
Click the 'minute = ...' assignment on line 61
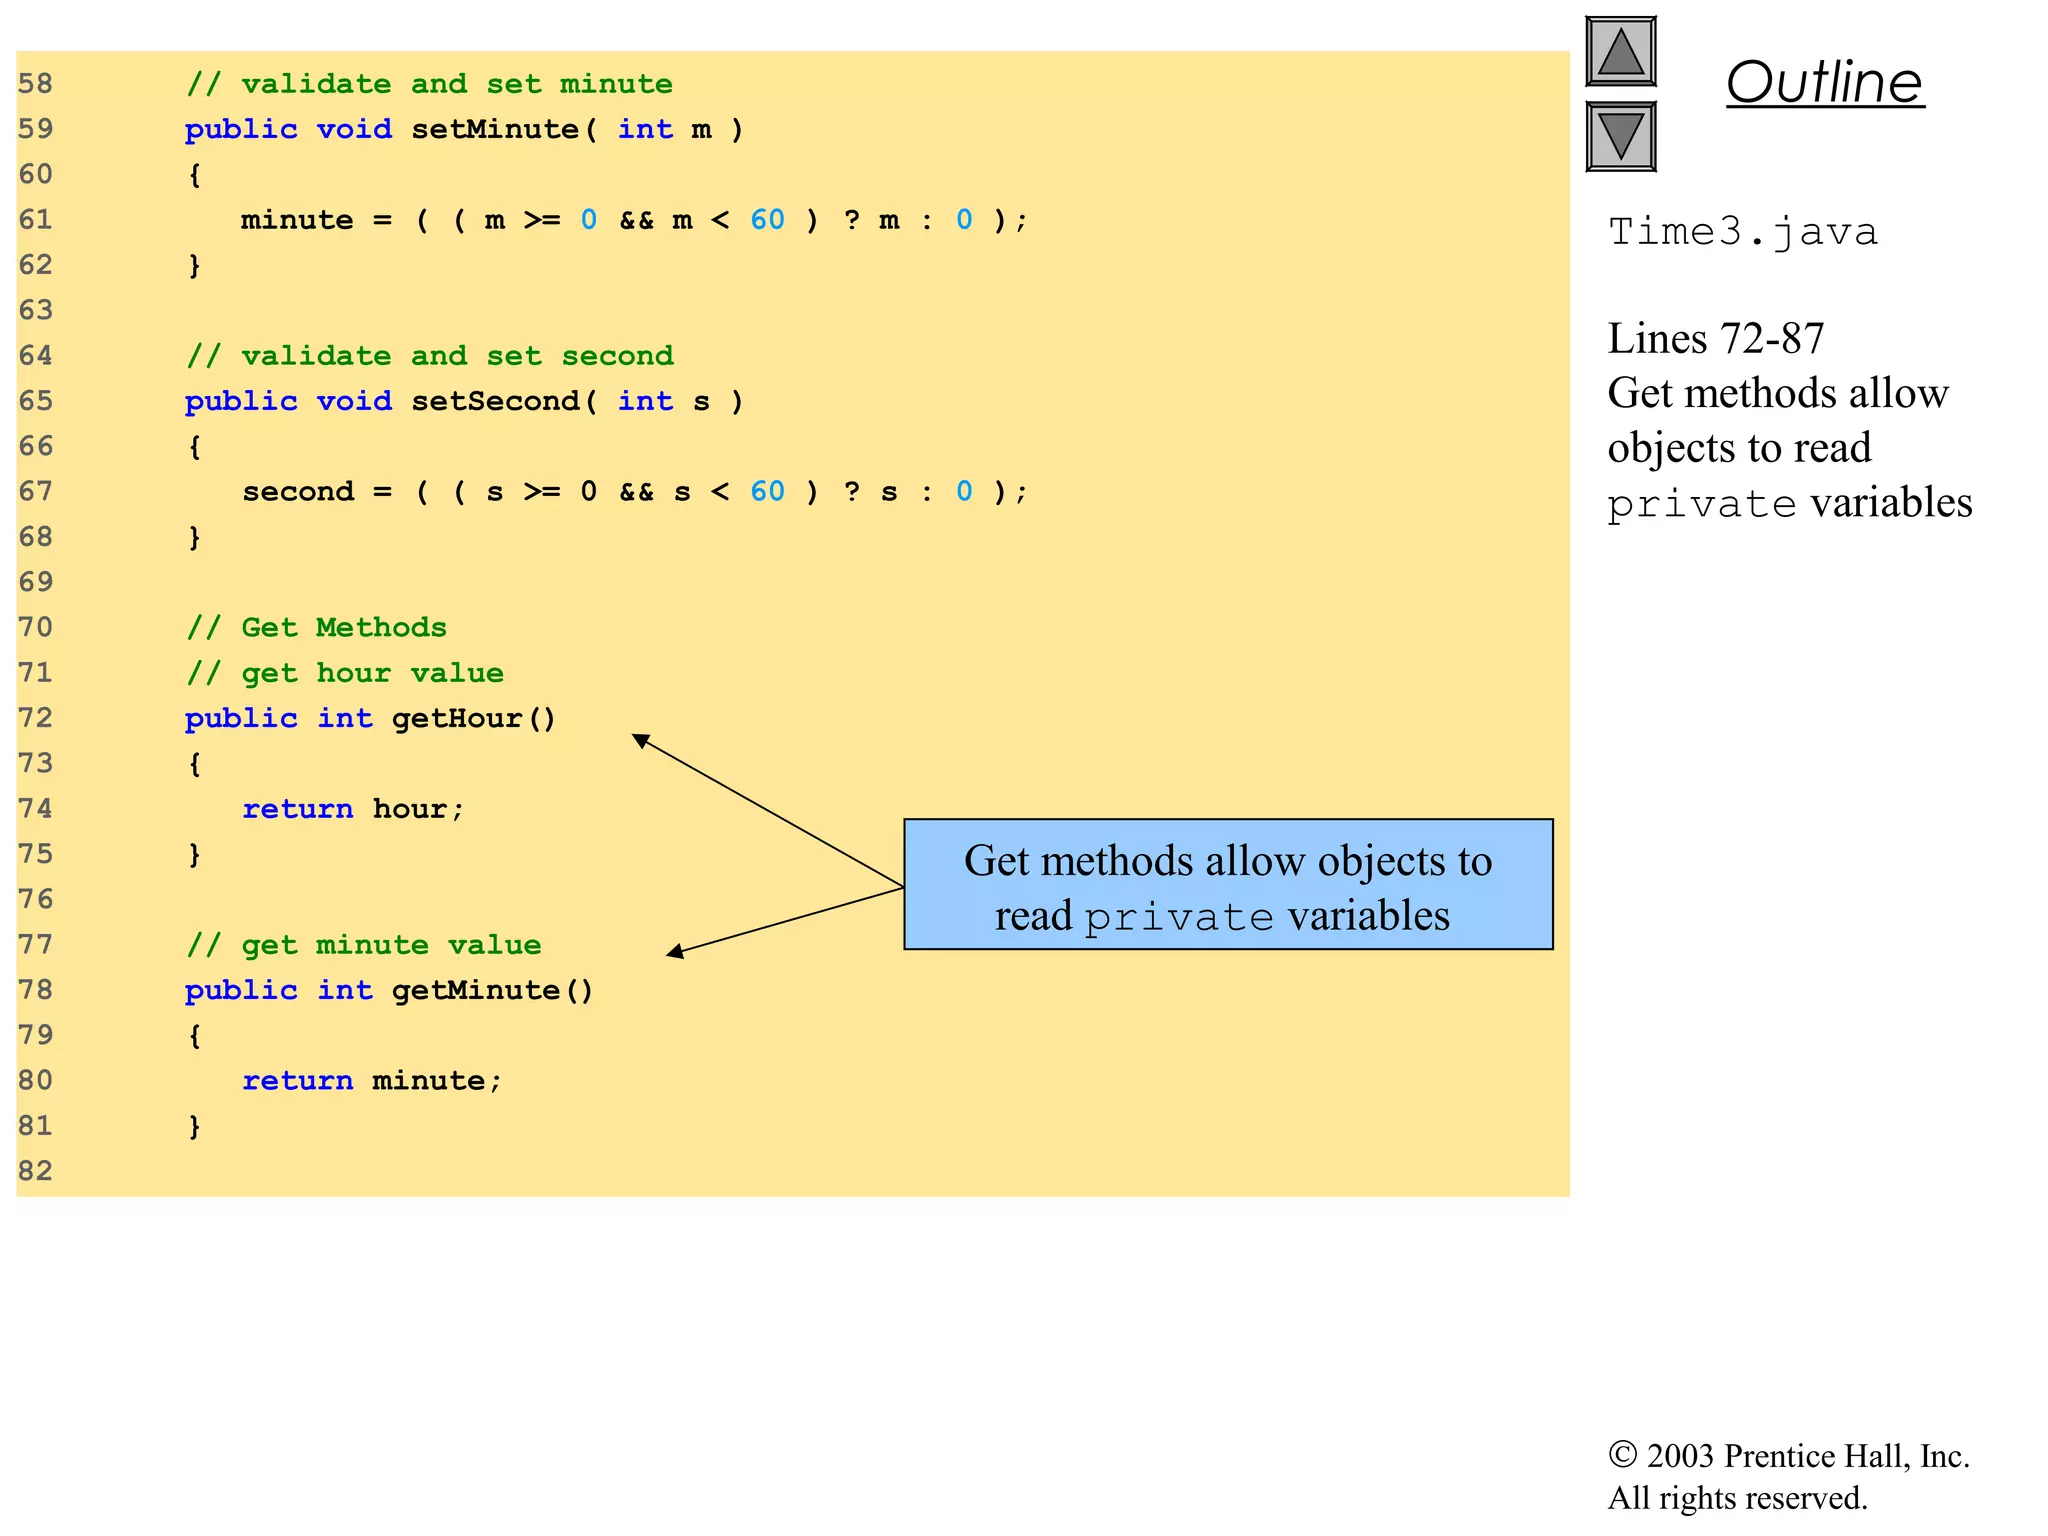[634, 220]
